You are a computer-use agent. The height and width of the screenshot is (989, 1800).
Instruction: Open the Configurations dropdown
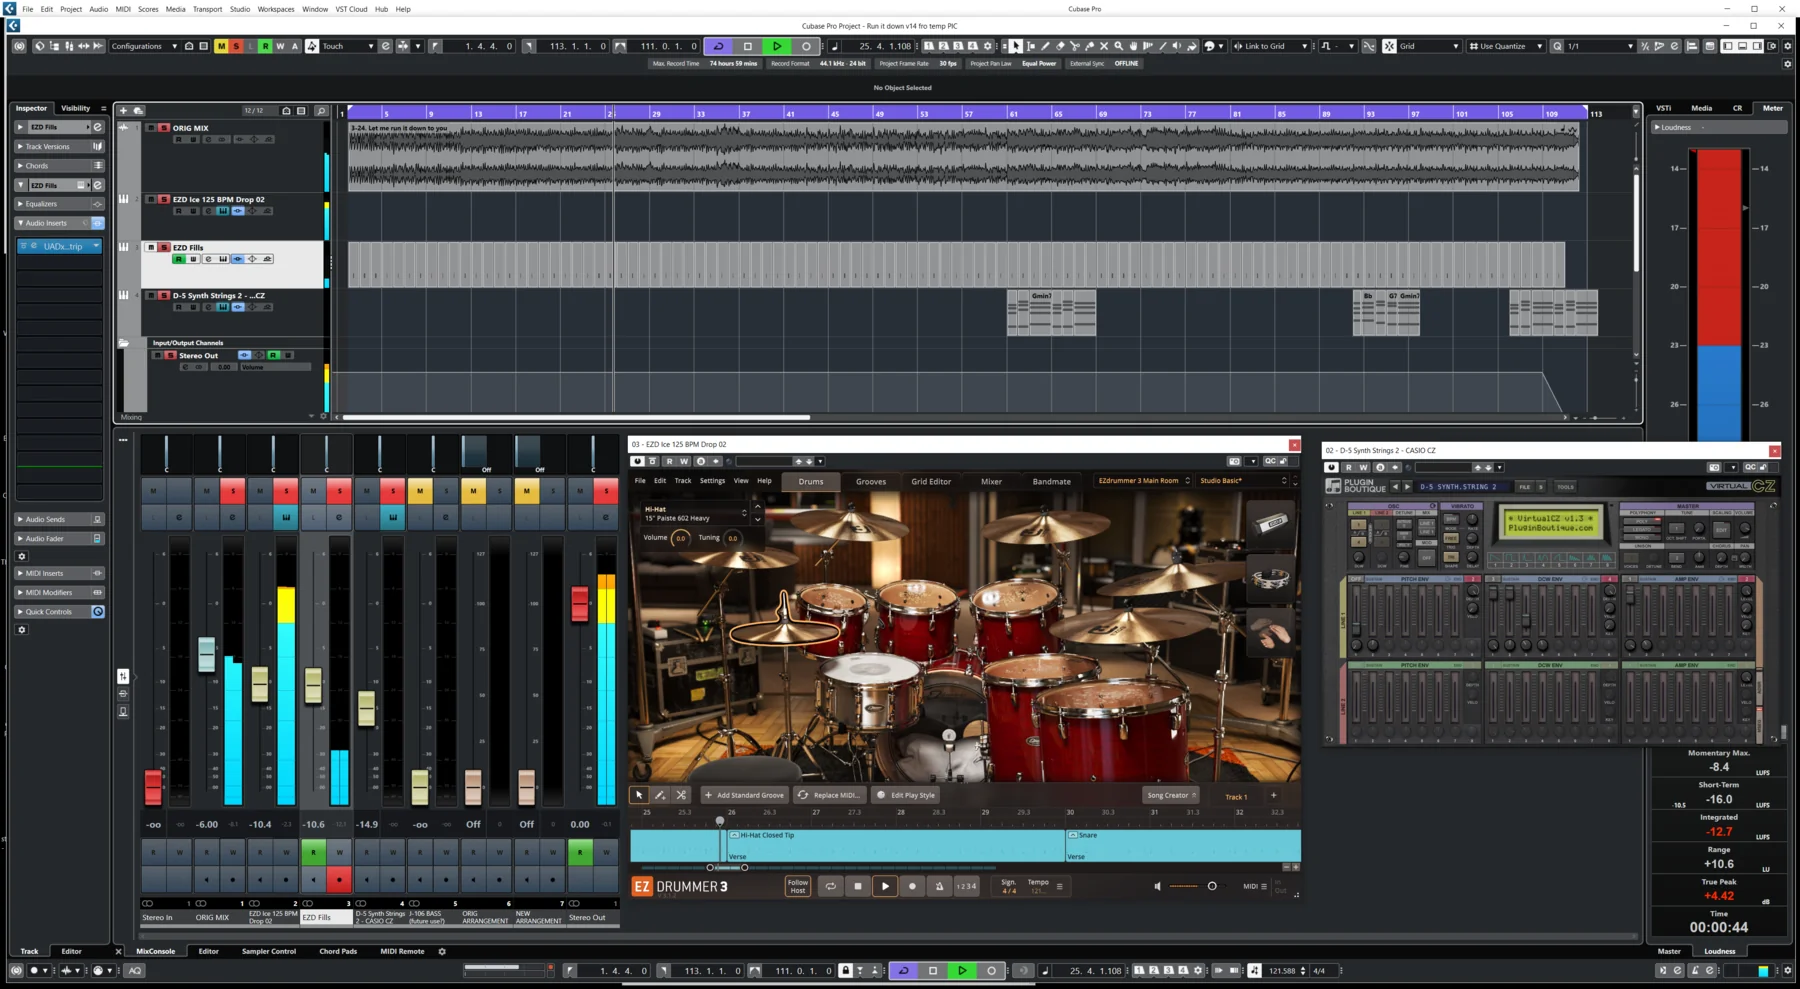point(144,46)
